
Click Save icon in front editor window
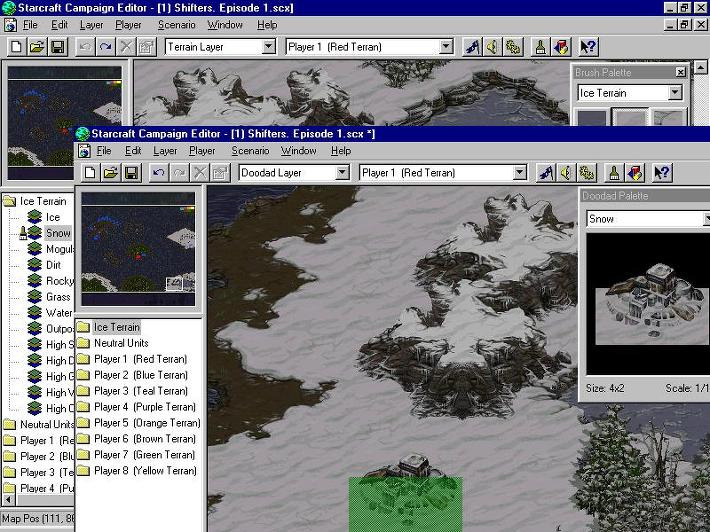coord(131,173)
